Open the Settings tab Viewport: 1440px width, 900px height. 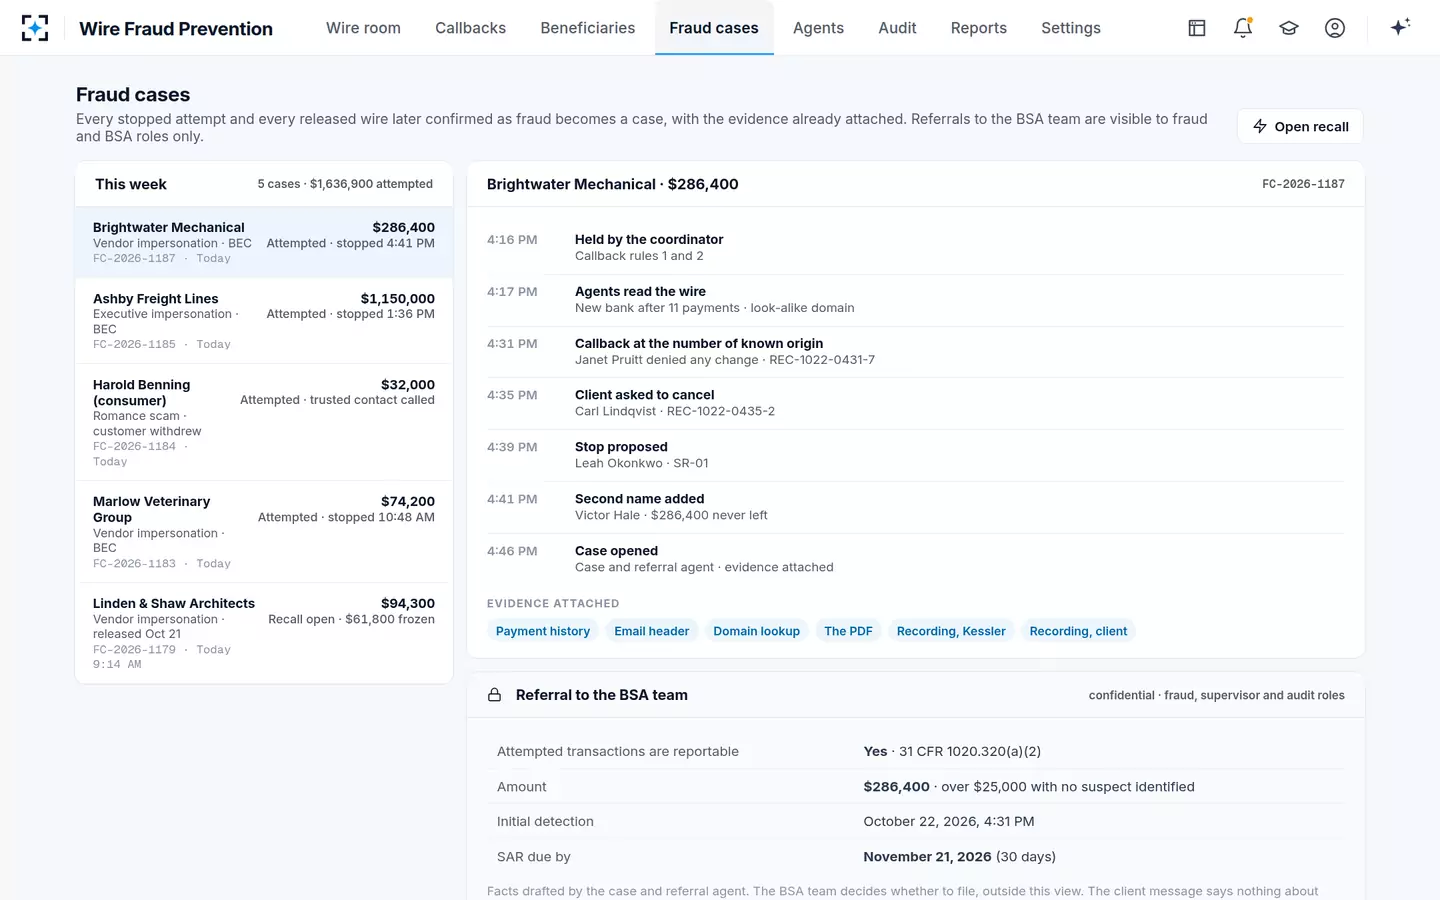tap(1071, 28)
